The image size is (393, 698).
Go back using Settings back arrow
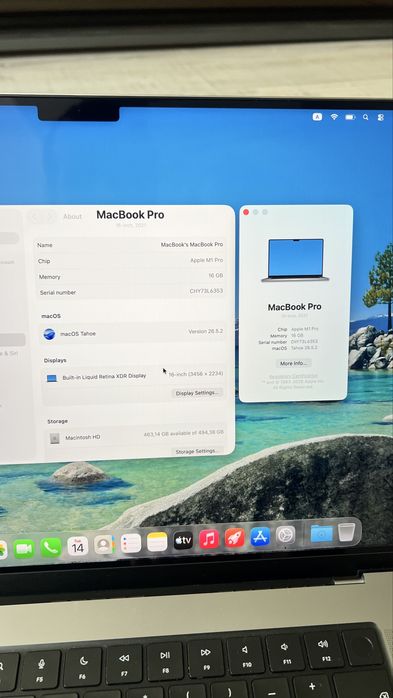point(36,217)
